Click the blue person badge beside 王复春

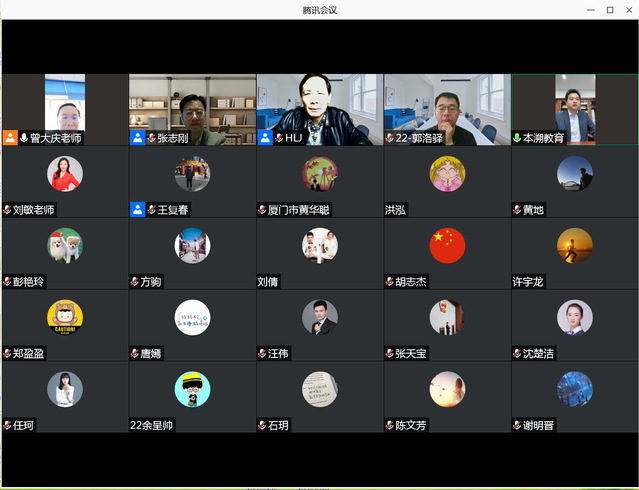click(x=137, y=210)
